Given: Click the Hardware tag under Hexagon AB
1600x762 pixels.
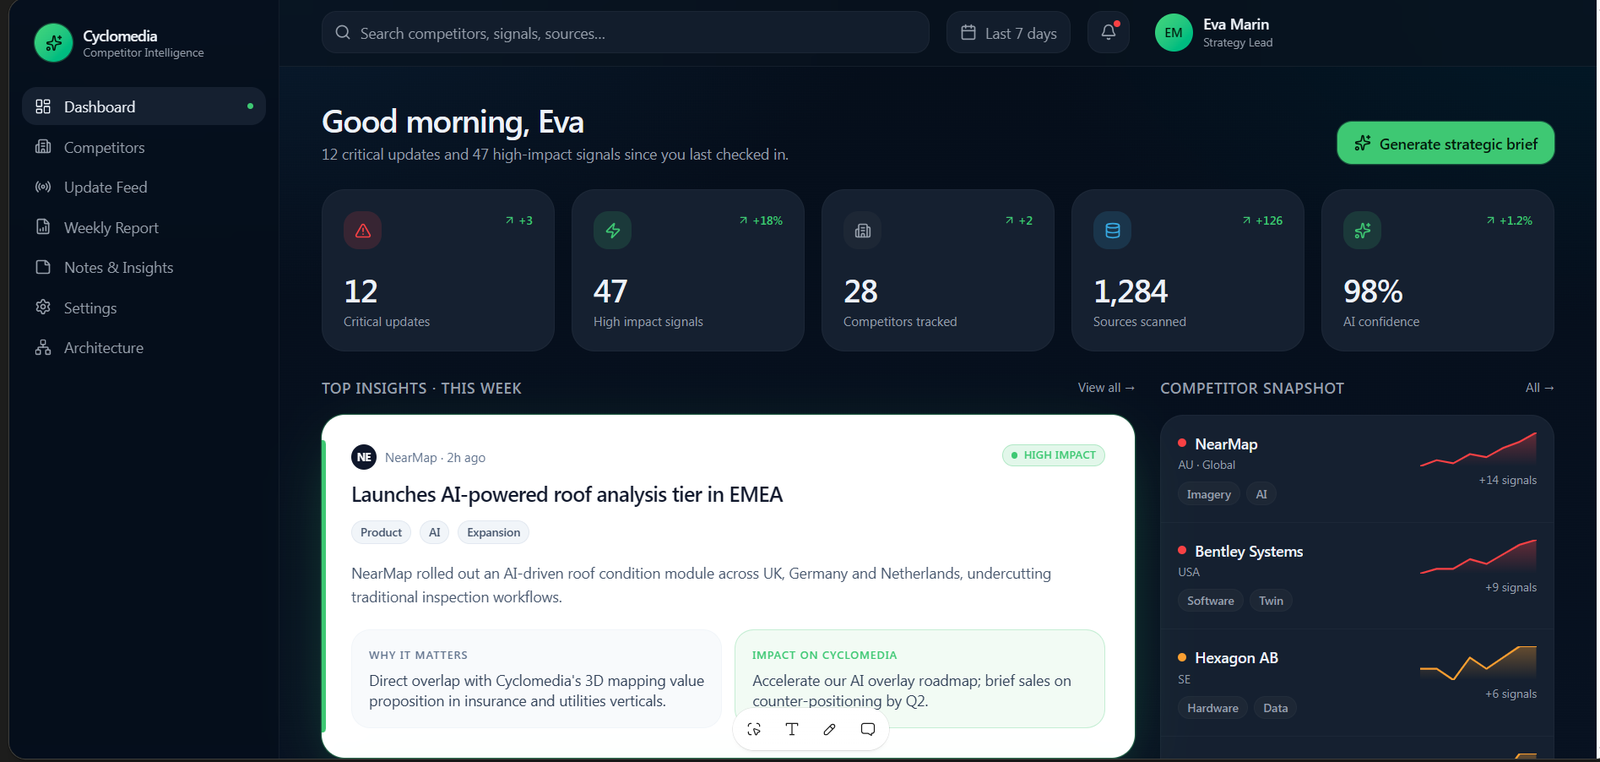Looking at the screenshot, I should tap(1212, 707).
